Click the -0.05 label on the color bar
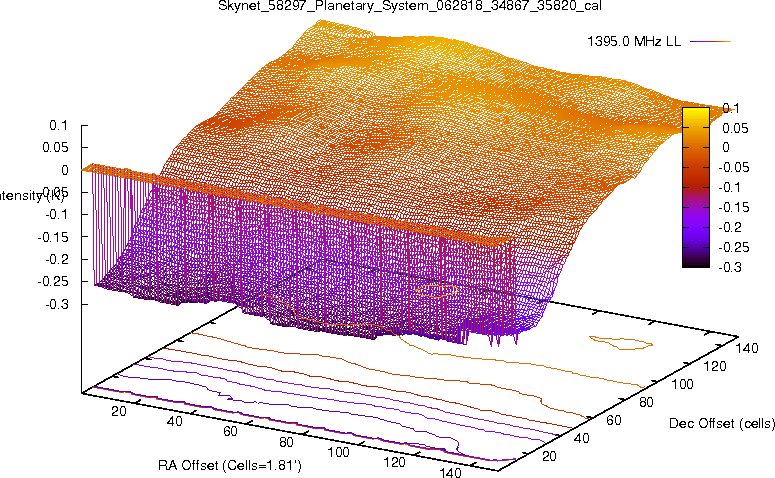Screen dimensions: 775x478 [733, 167]
